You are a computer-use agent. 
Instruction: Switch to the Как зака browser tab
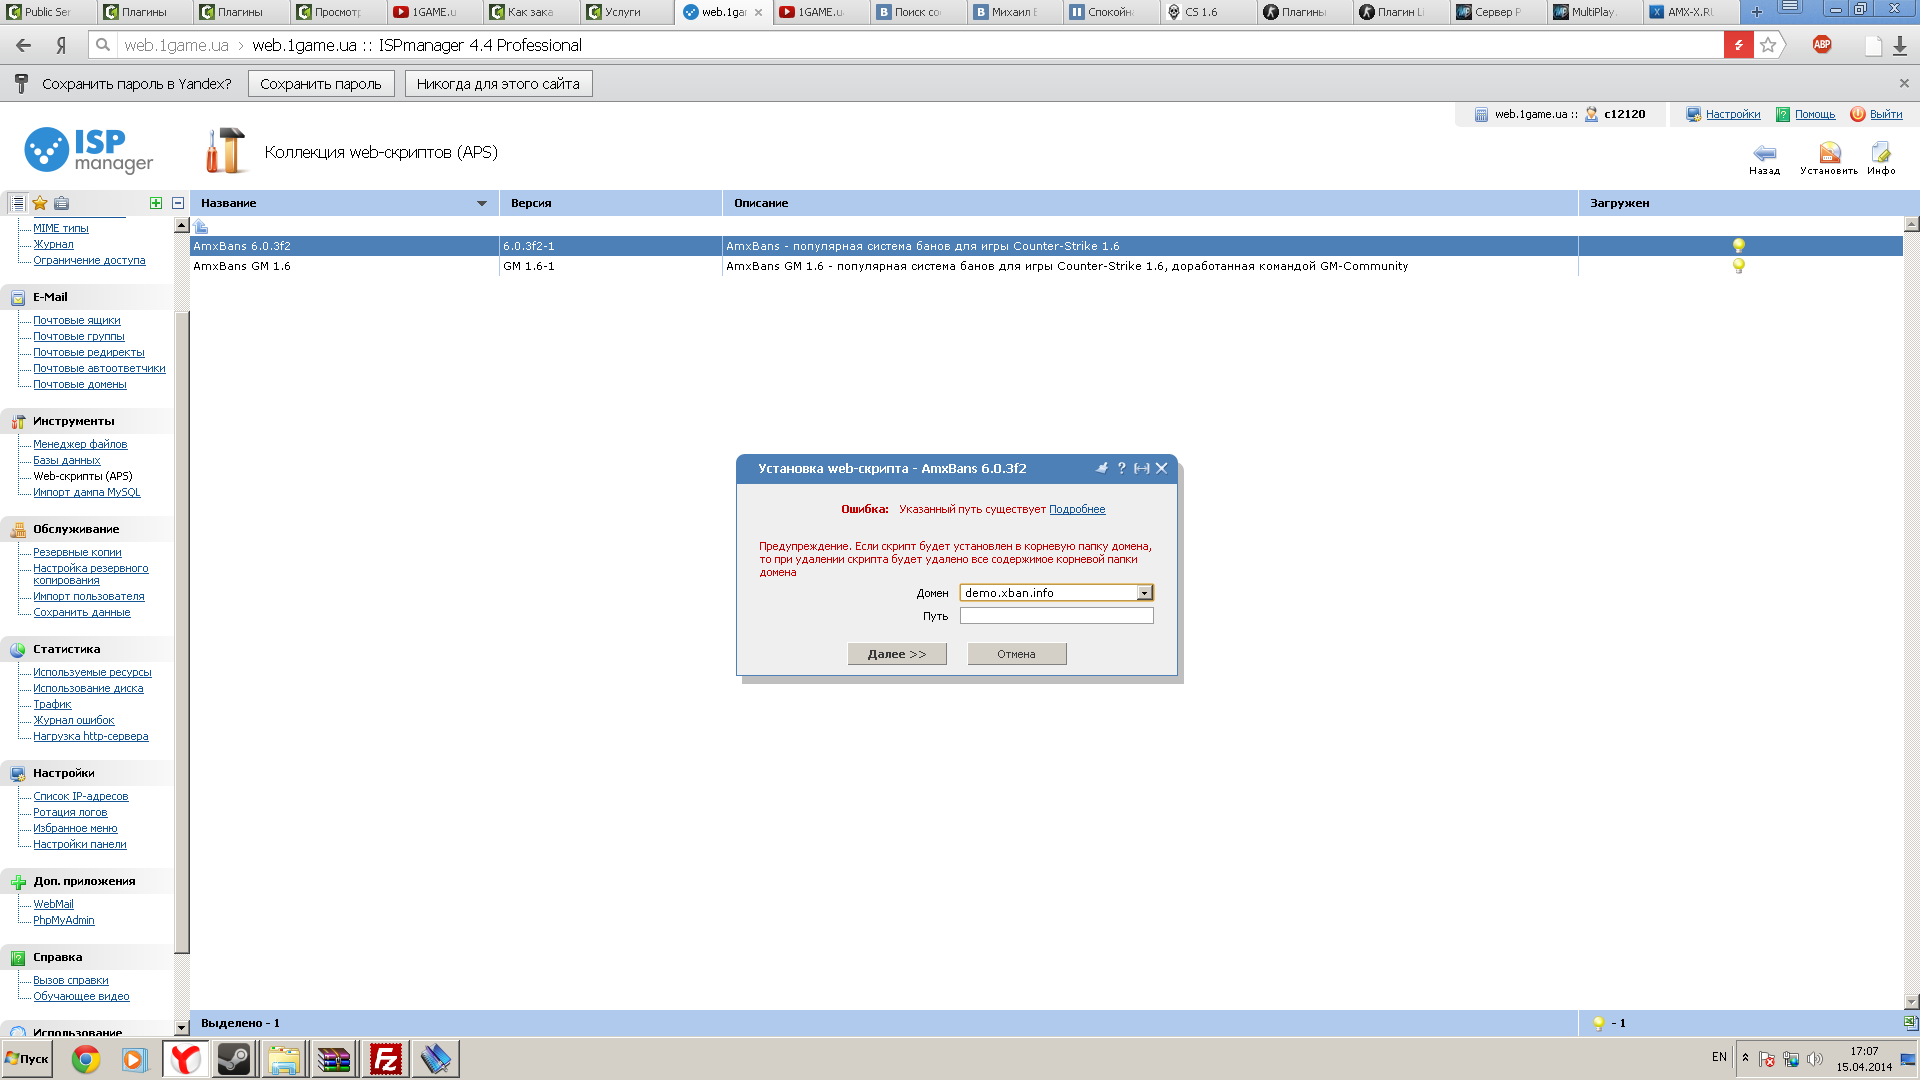coord(530,12)
